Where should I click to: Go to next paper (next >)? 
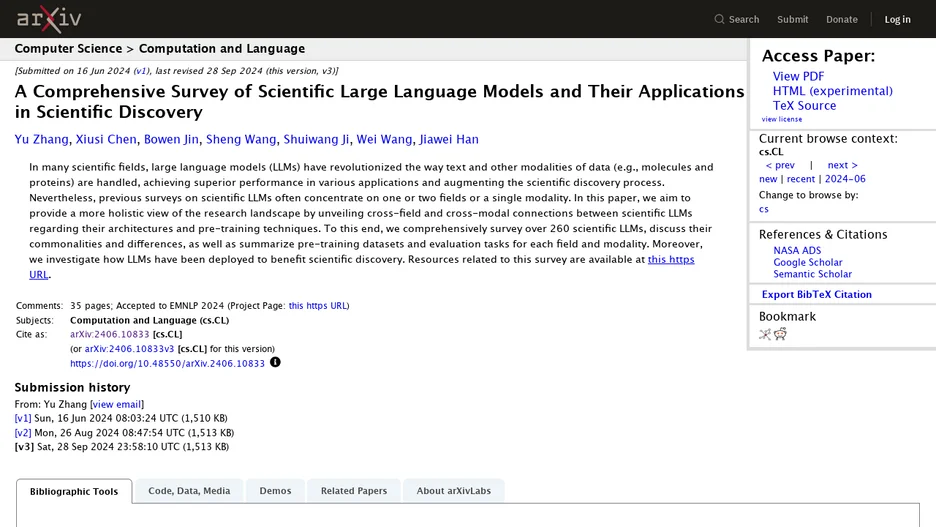(842, 165)
